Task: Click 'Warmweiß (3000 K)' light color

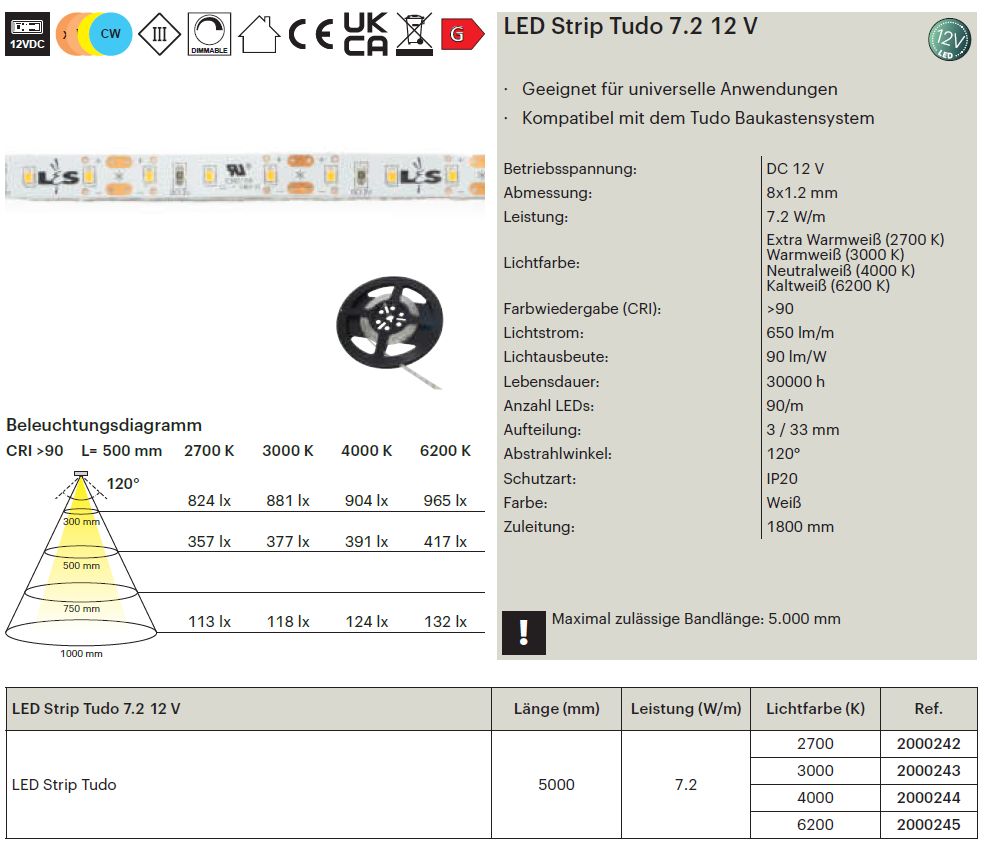Action: click(835, 255)
